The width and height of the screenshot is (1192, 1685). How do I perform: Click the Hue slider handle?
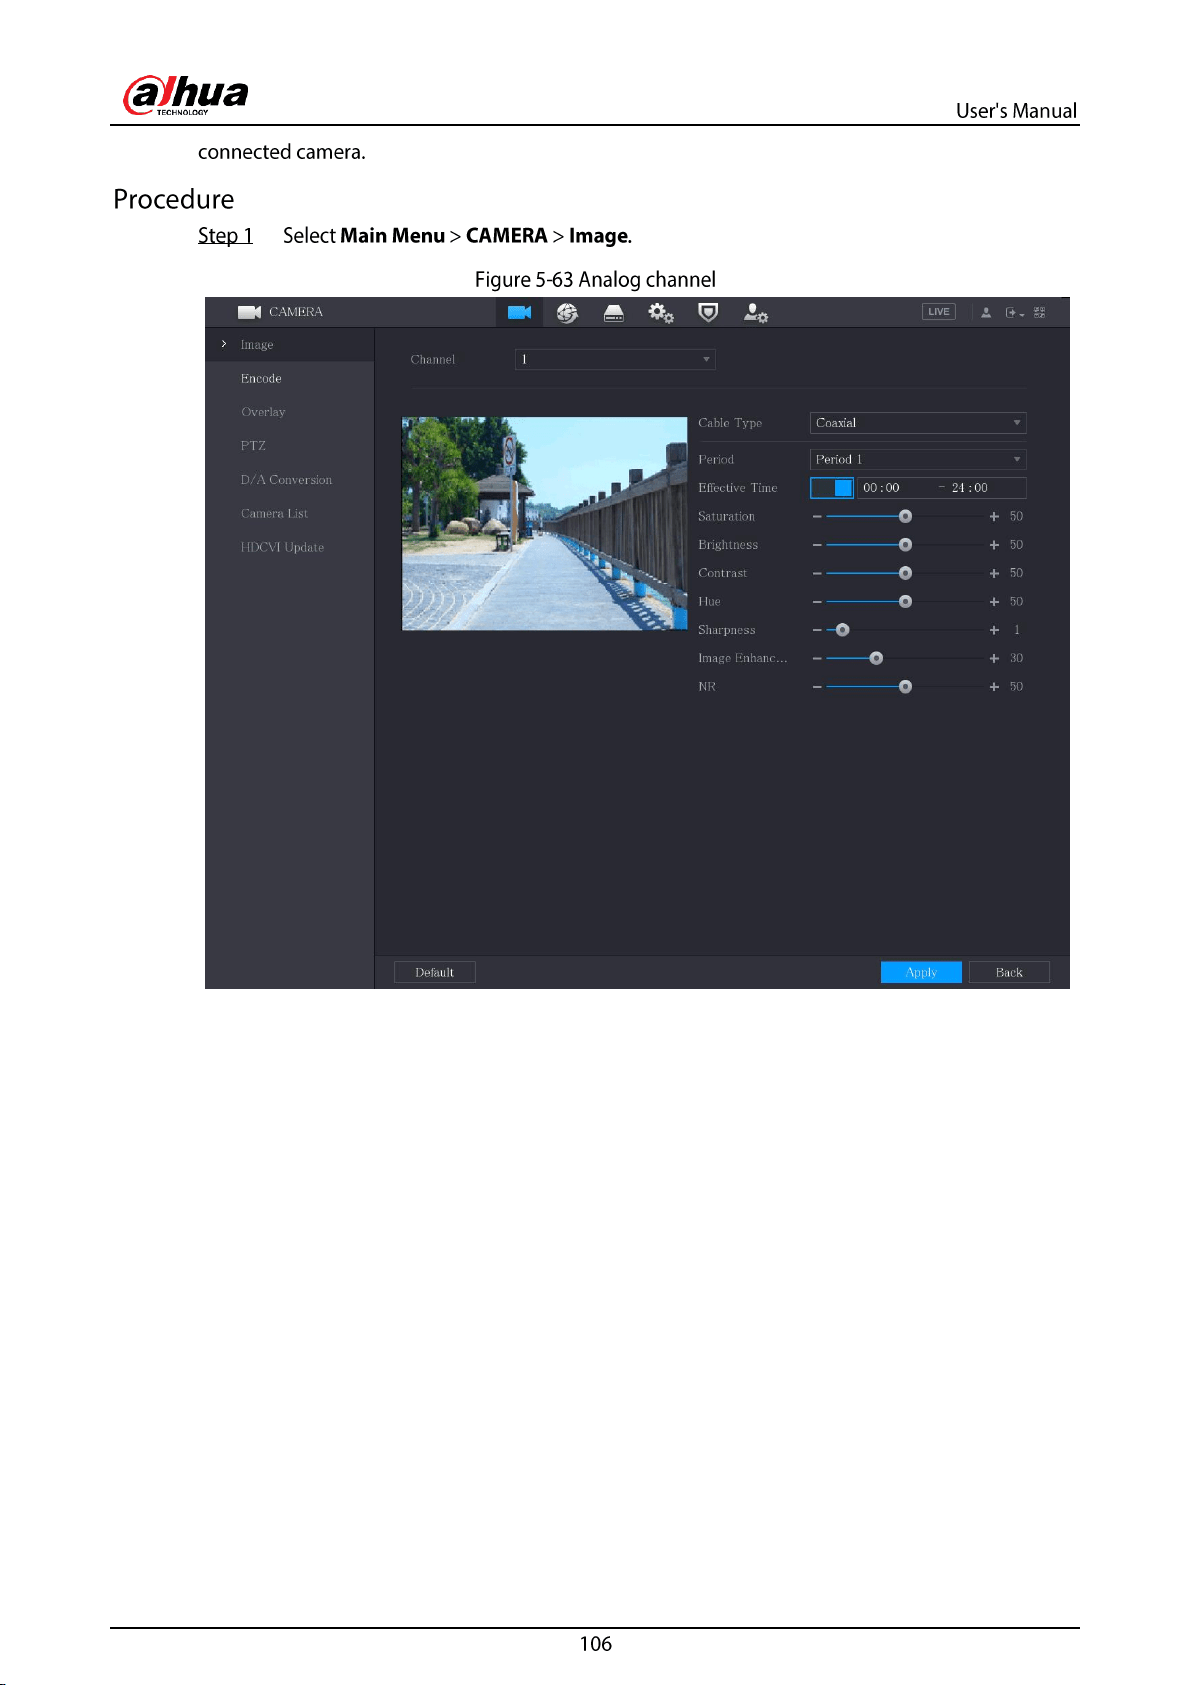905,602
